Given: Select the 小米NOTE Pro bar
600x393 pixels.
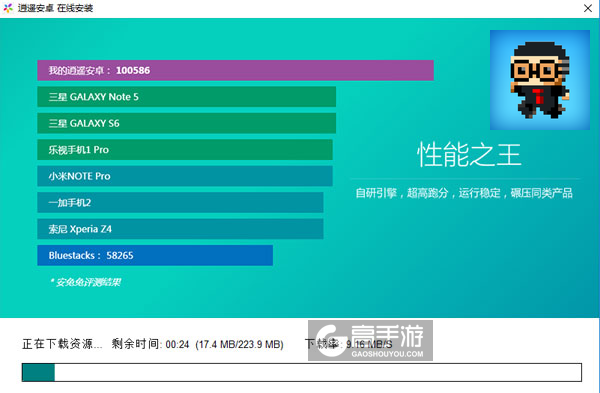Looking at the screenshot, I should coord(185,176).
